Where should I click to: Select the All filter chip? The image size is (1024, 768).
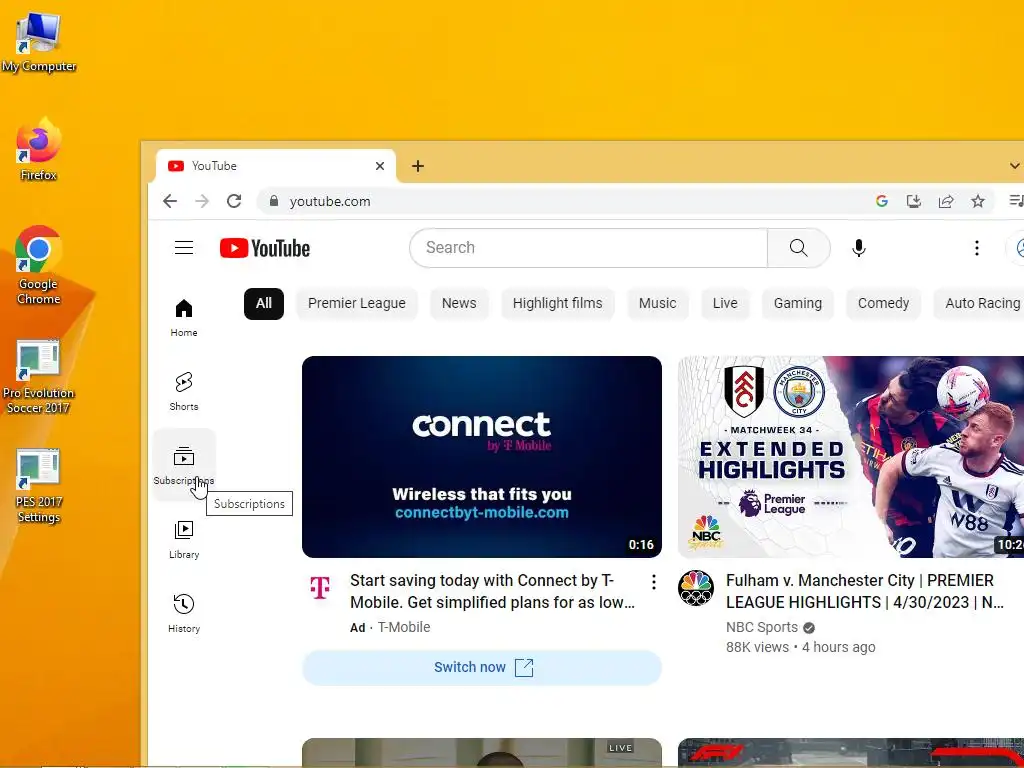(x=264, y=304)
